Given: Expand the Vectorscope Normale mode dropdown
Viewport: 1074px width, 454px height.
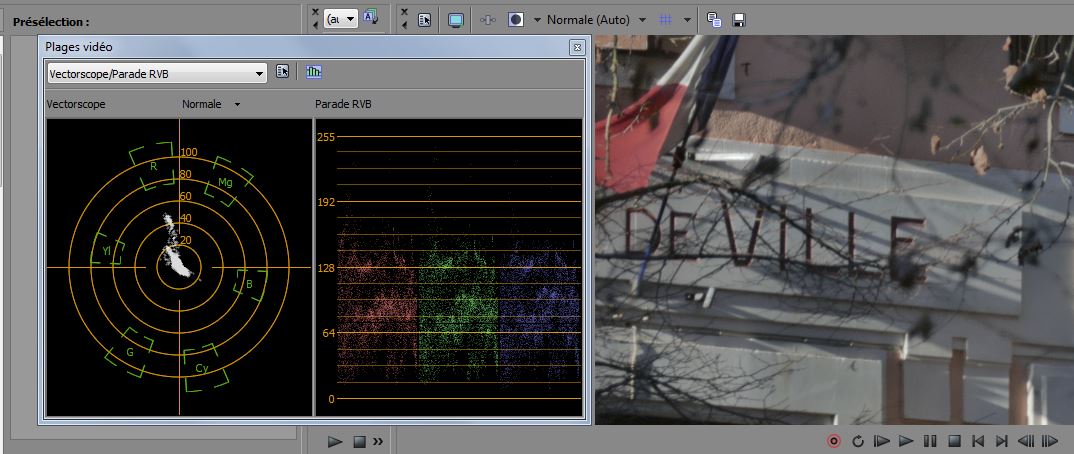Looking at the screenshot, I should tap(237, 105).
